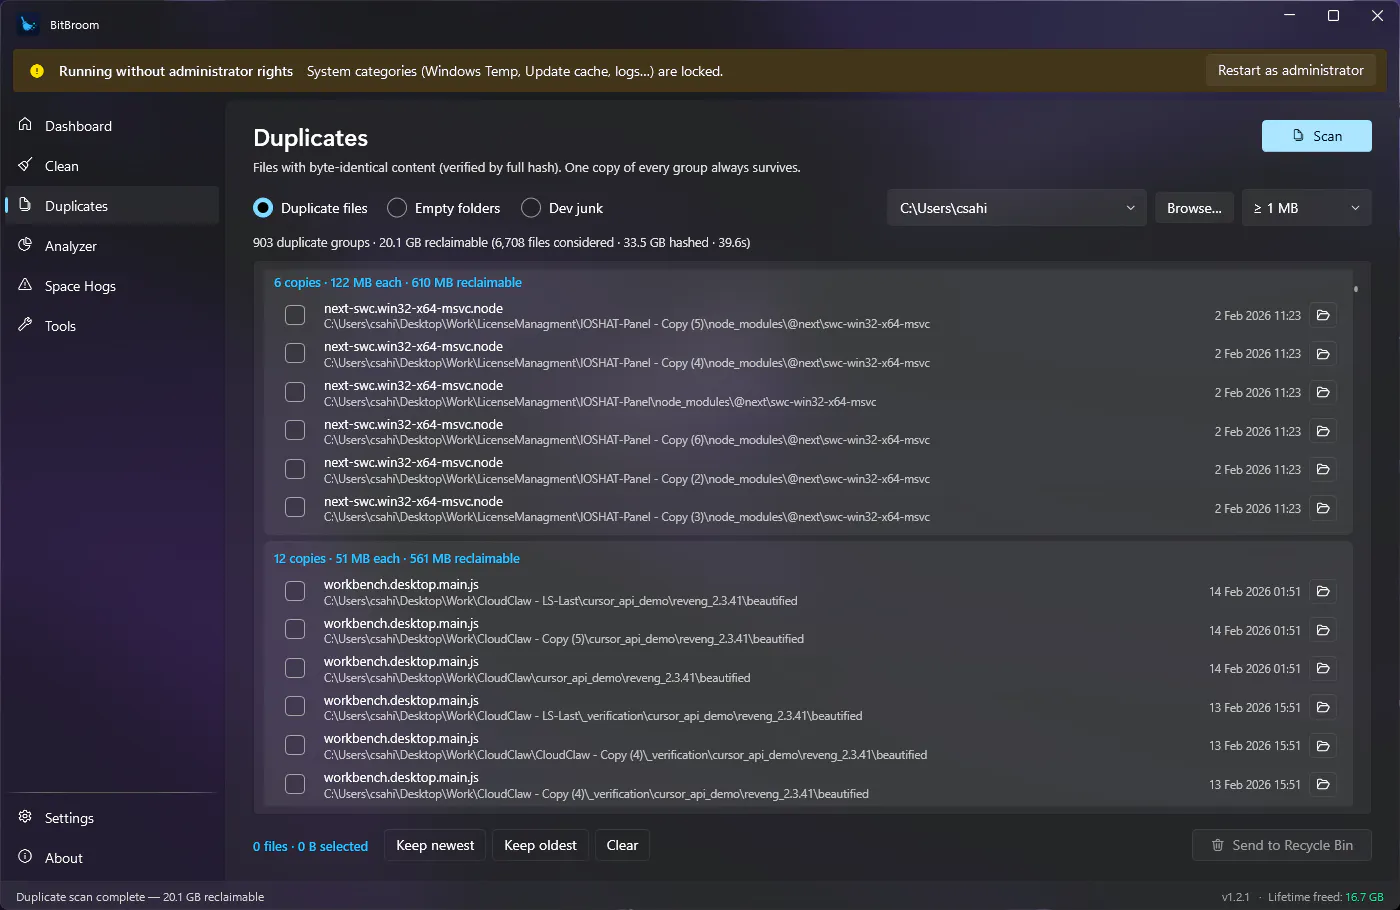
Task: Click the Space Hogs warning triangle icon
Action: [x=25, y=285]
